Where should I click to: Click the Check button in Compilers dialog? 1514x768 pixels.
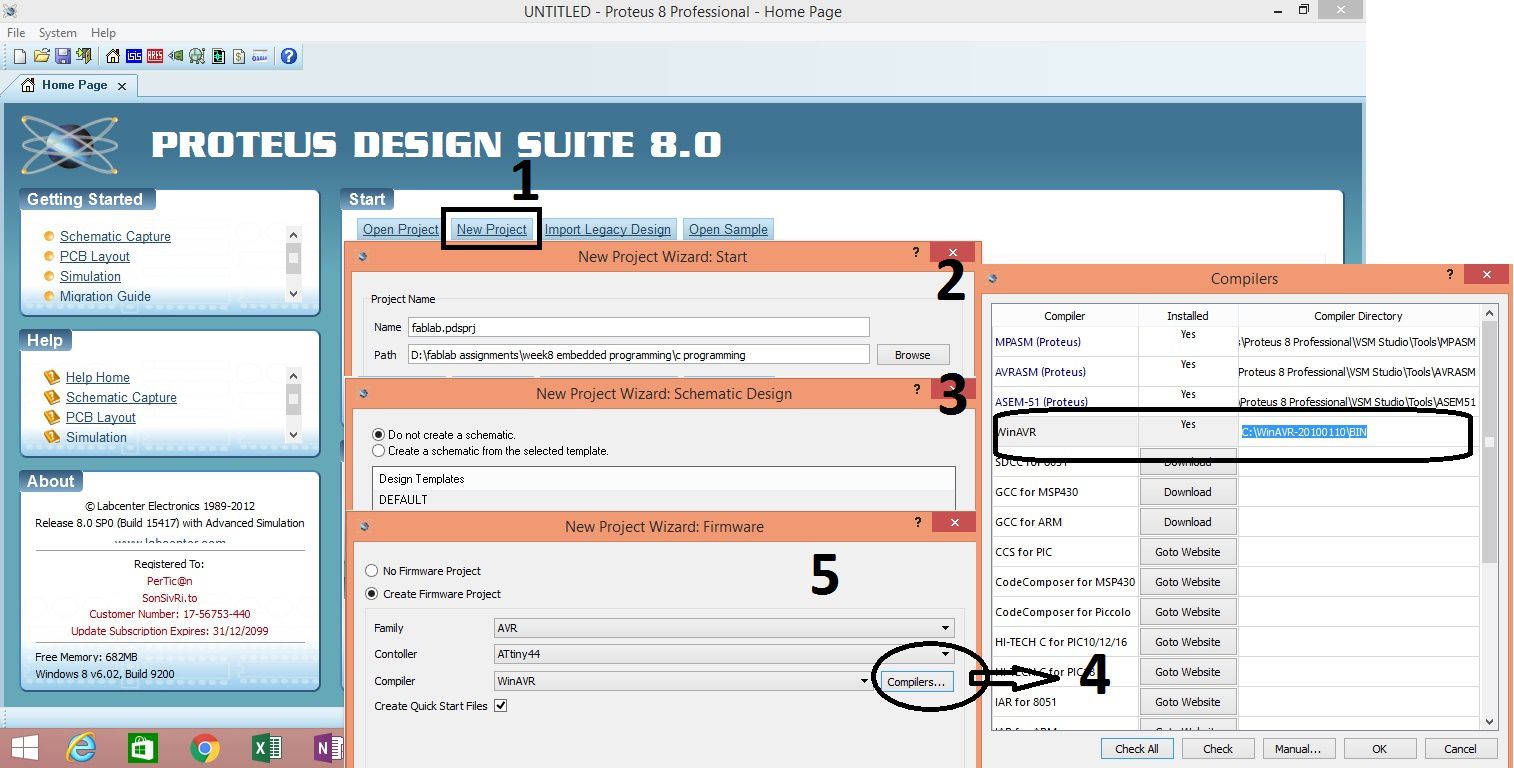point(1218,748)
